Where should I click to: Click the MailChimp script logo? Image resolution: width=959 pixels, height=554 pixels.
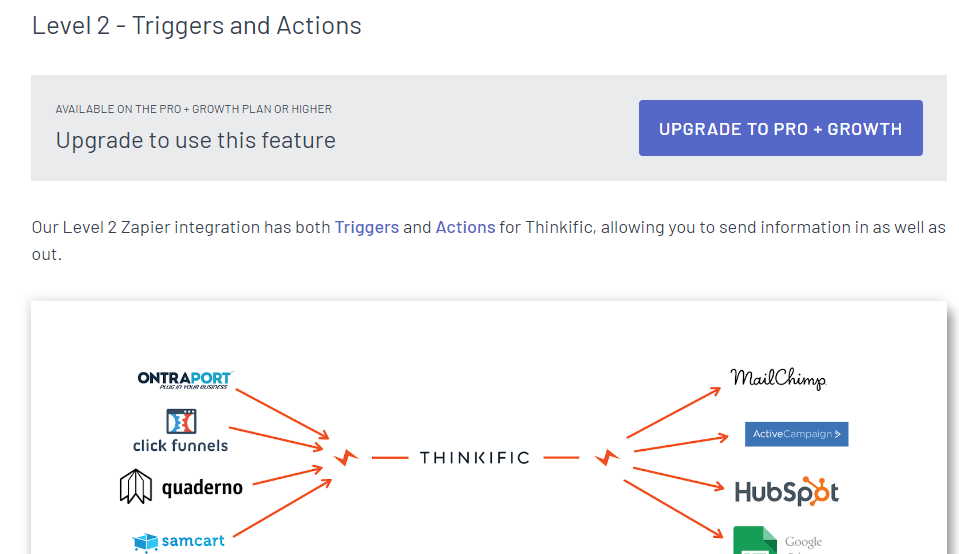click(778, 379)
